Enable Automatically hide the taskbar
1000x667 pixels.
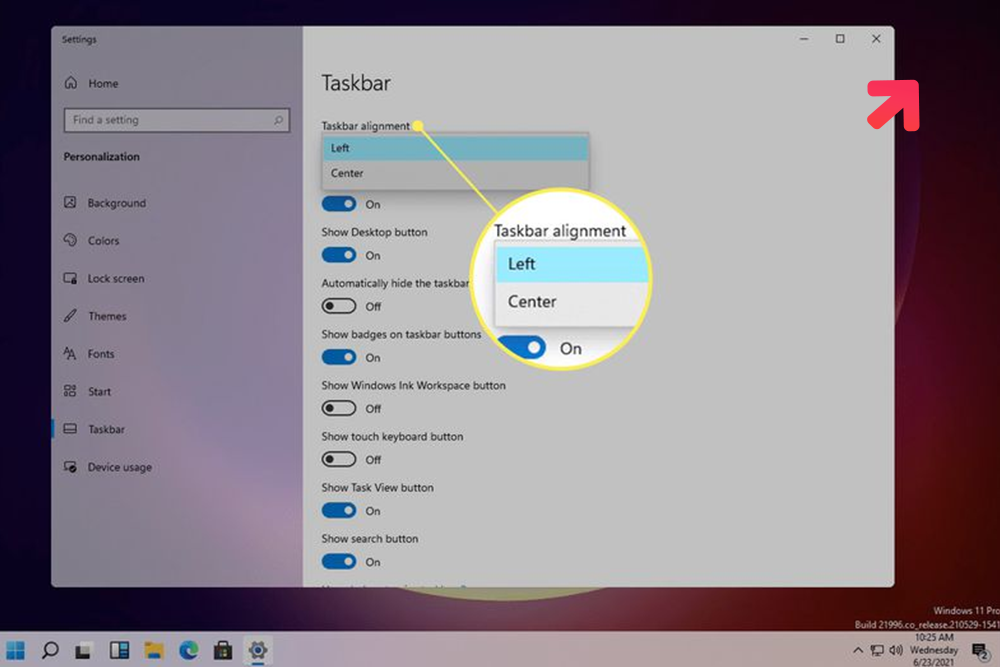pos(339,306)
